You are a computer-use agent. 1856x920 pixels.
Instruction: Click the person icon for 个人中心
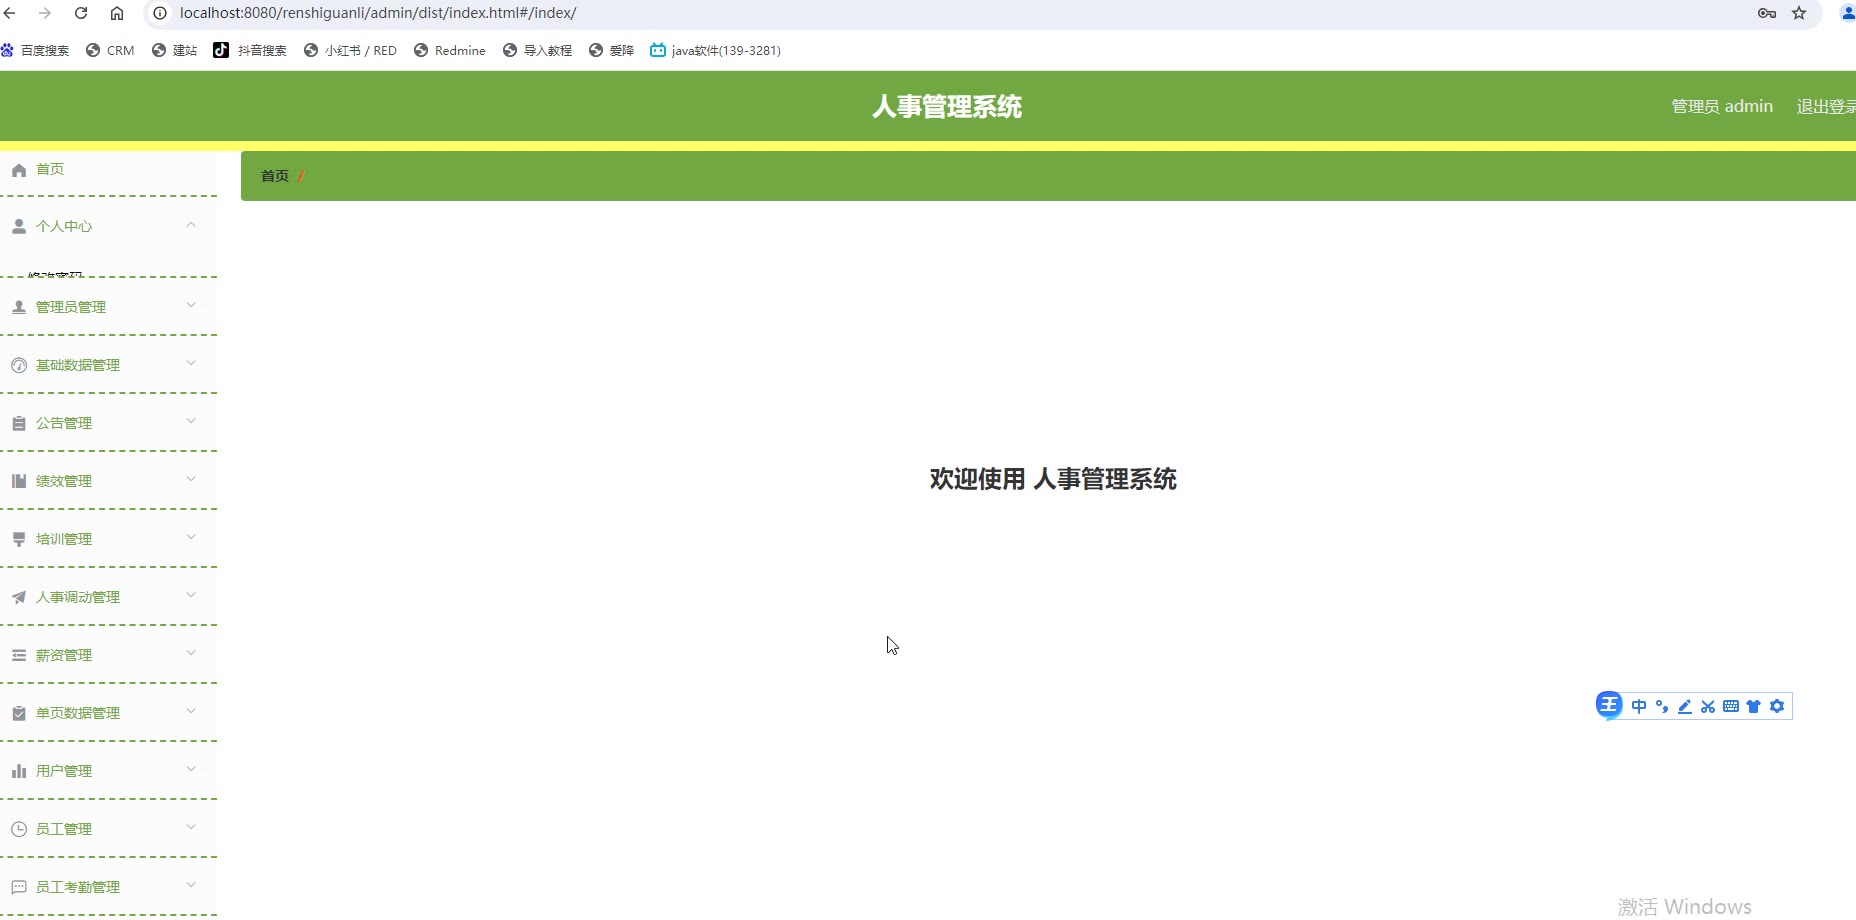click(19, 227)
